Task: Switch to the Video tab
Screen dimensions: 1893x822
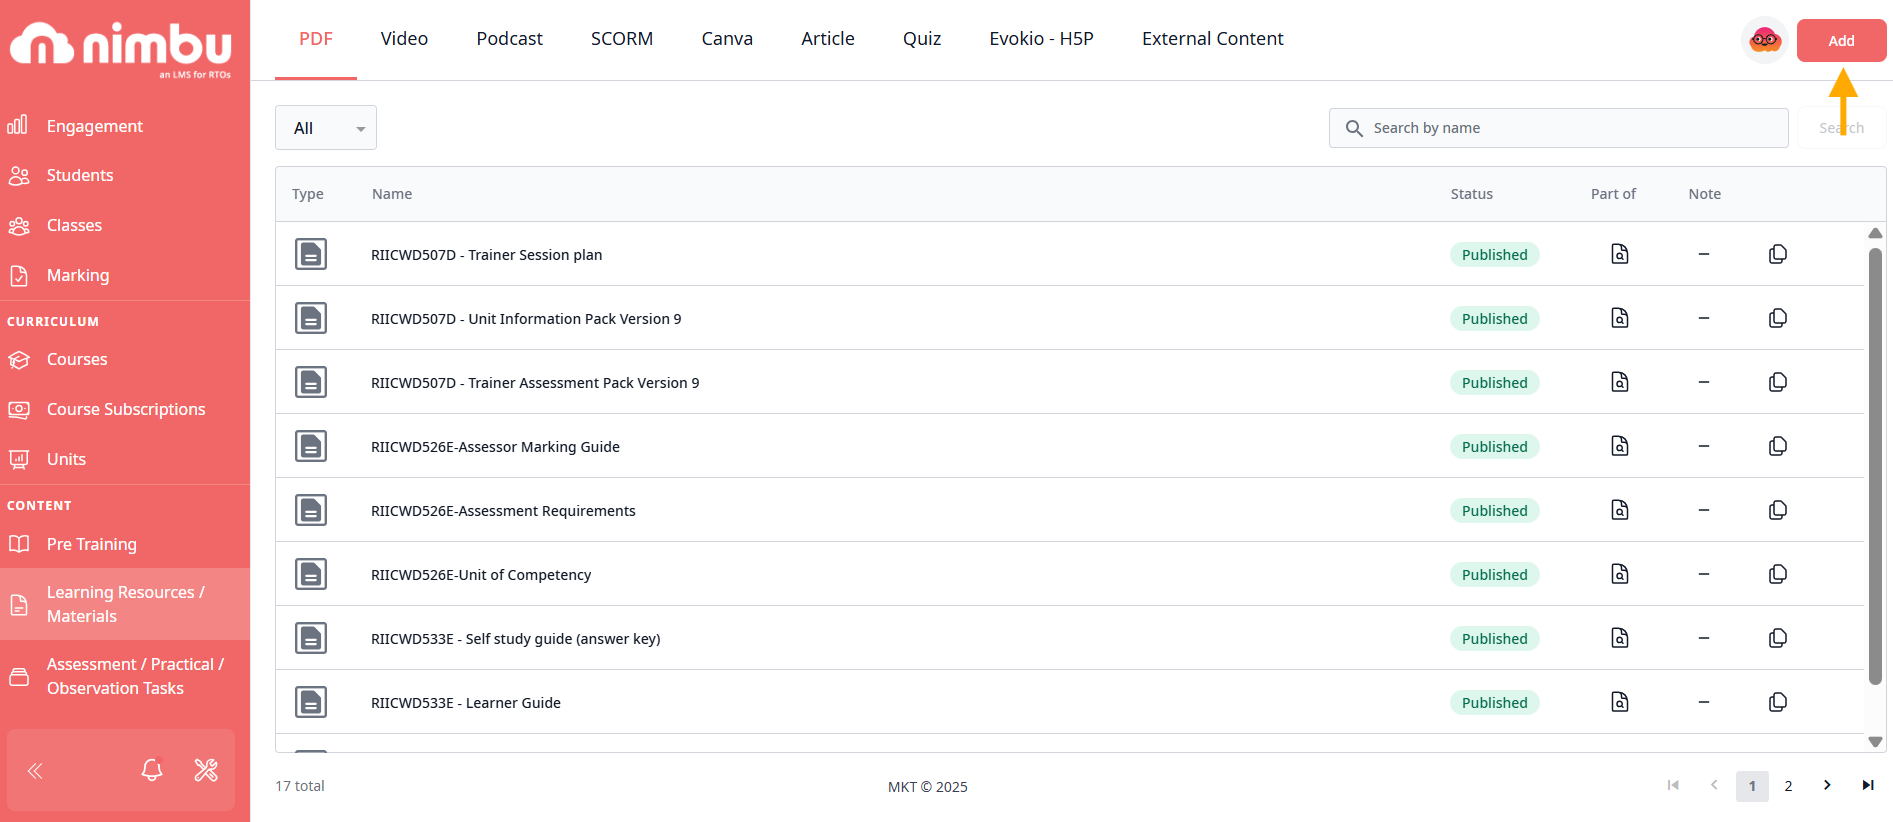Action: point(404,39)
